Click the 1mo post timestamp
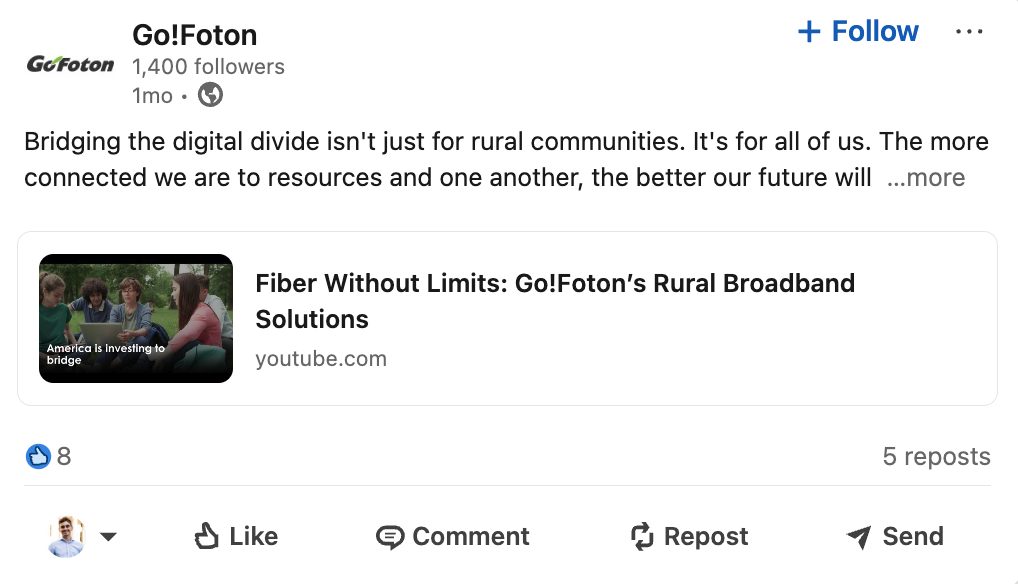 tap(152, 96)
